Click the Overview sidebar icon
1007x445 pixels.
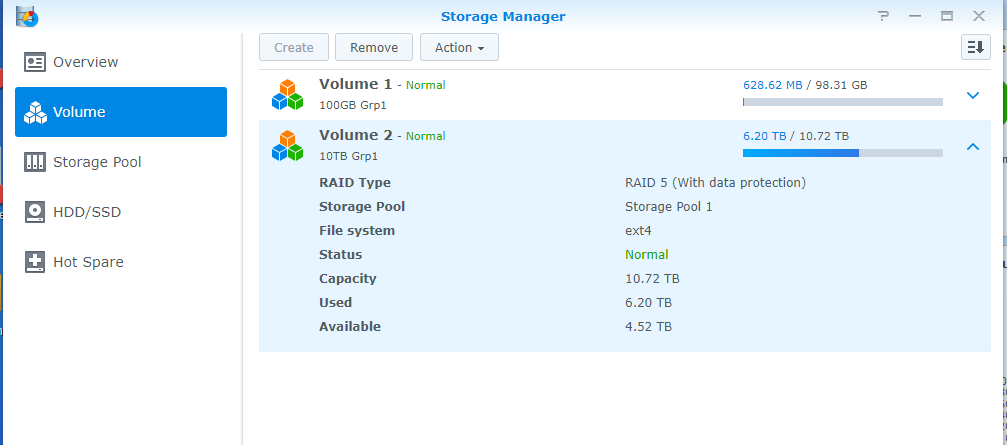click(x=35, y=62)
